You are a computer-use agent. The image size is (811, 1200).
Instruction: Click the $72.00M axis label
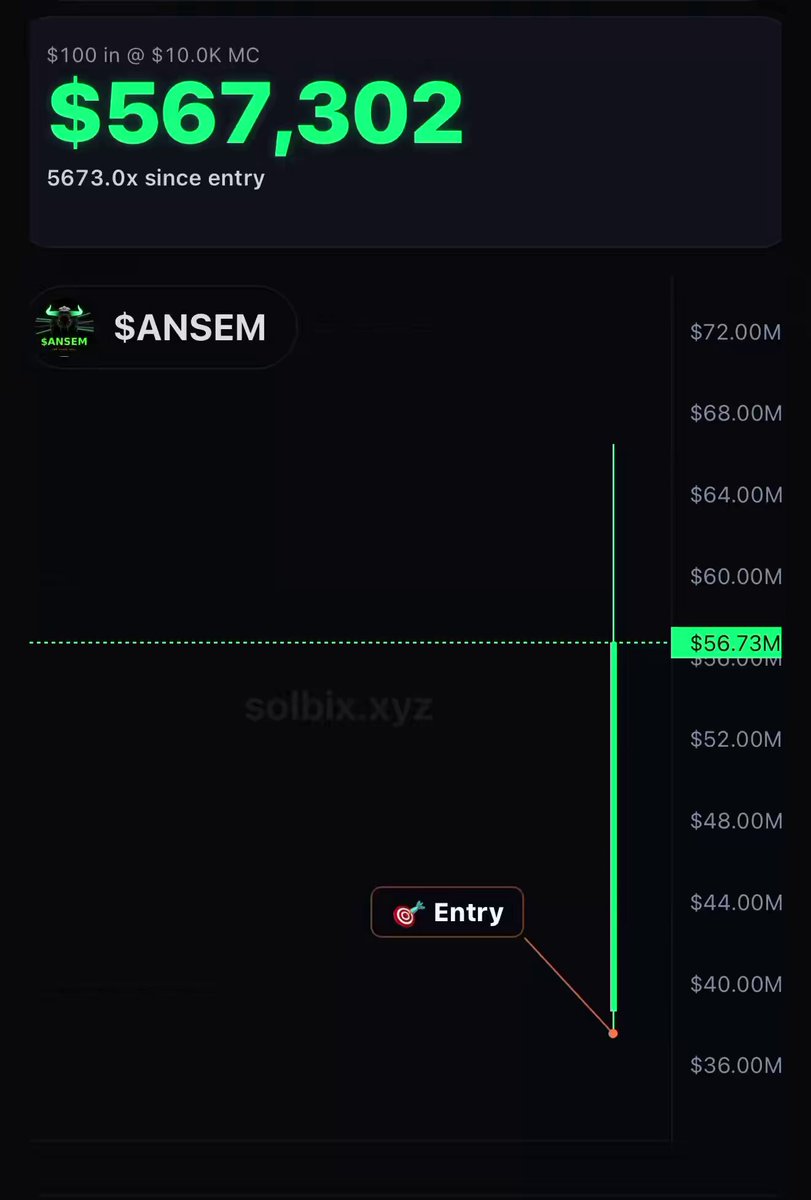[x=735, y=332]
